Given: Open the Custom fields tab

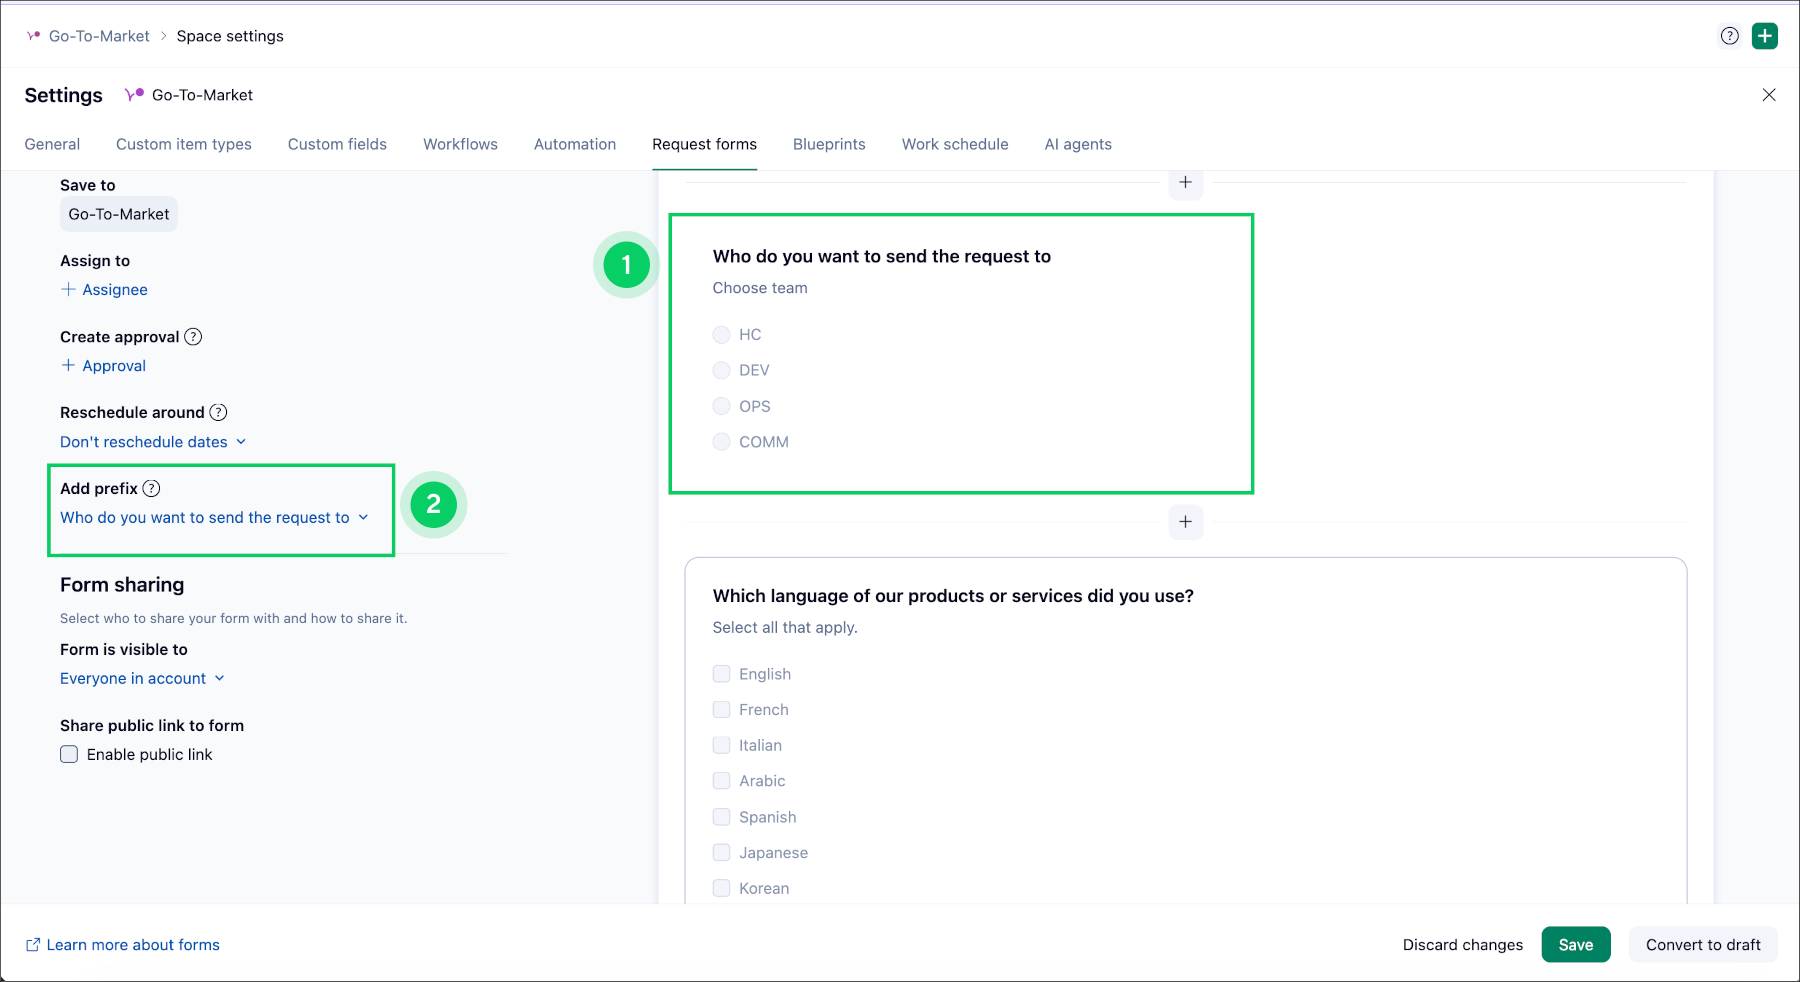Looking at the screenshot, I should click(x=337, y=144).
